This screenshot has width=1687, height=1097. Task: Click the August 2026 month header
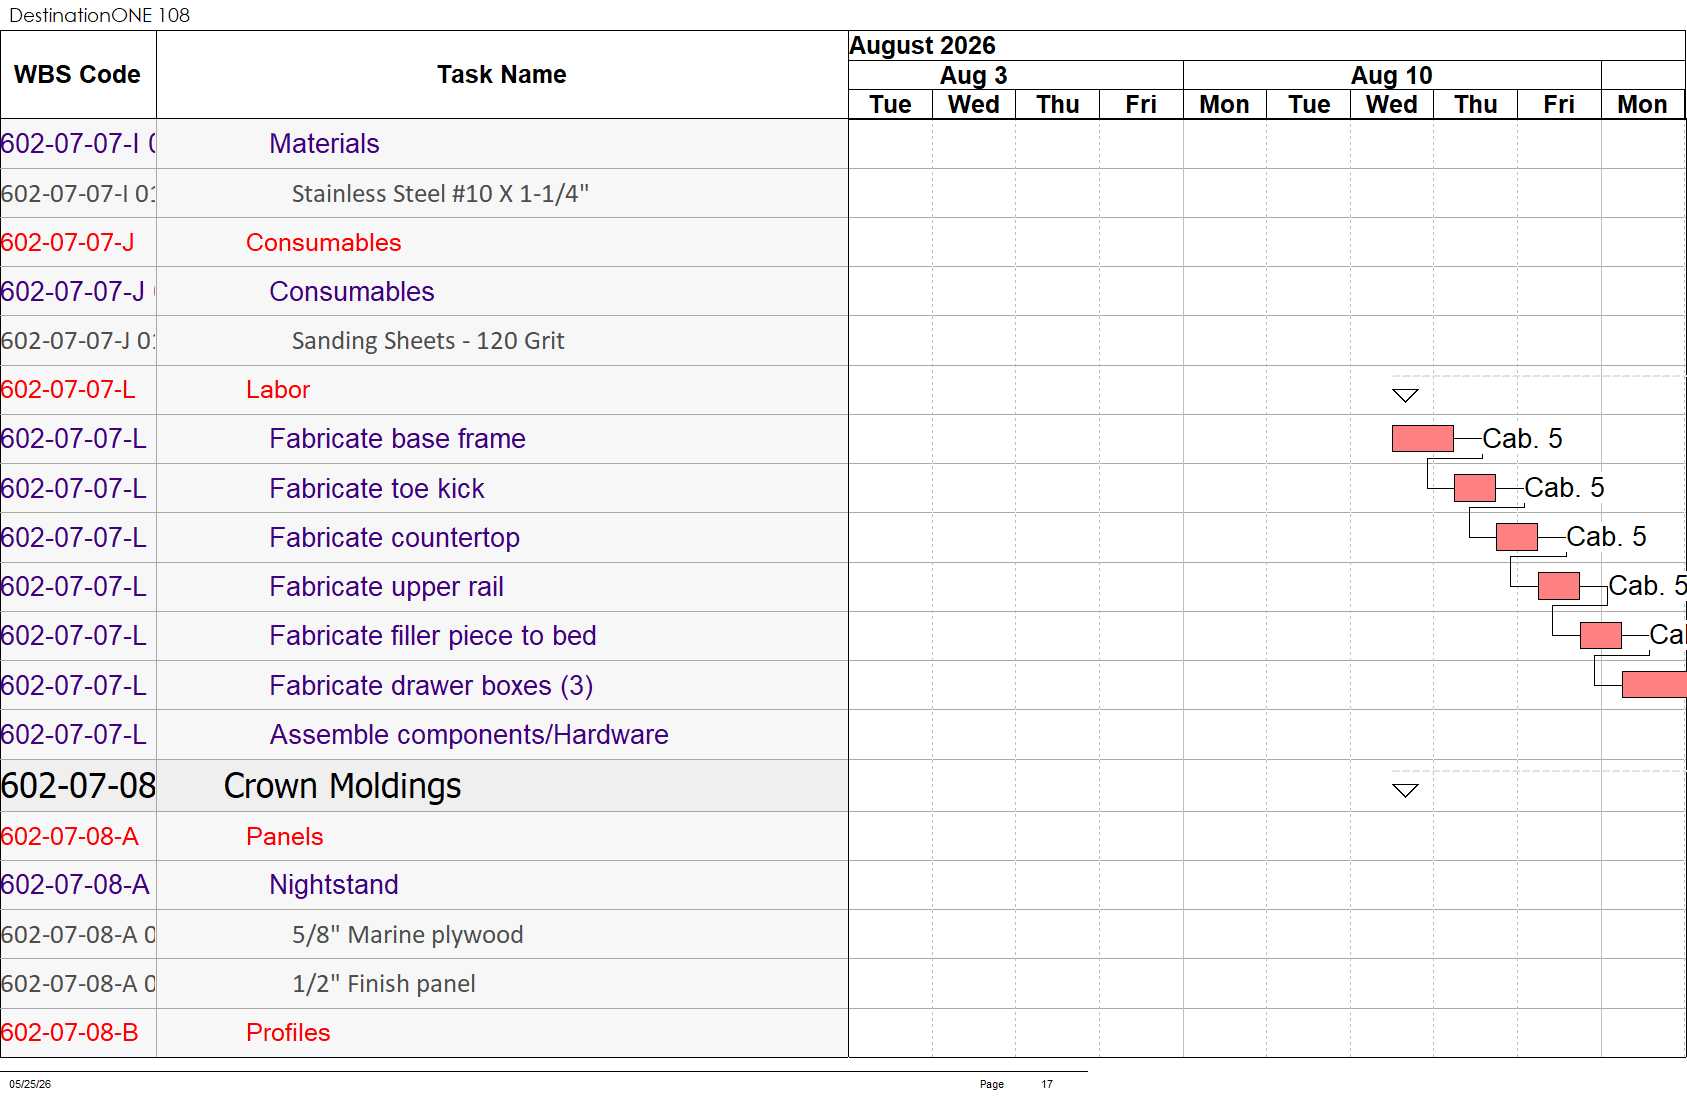pos(922,46)
